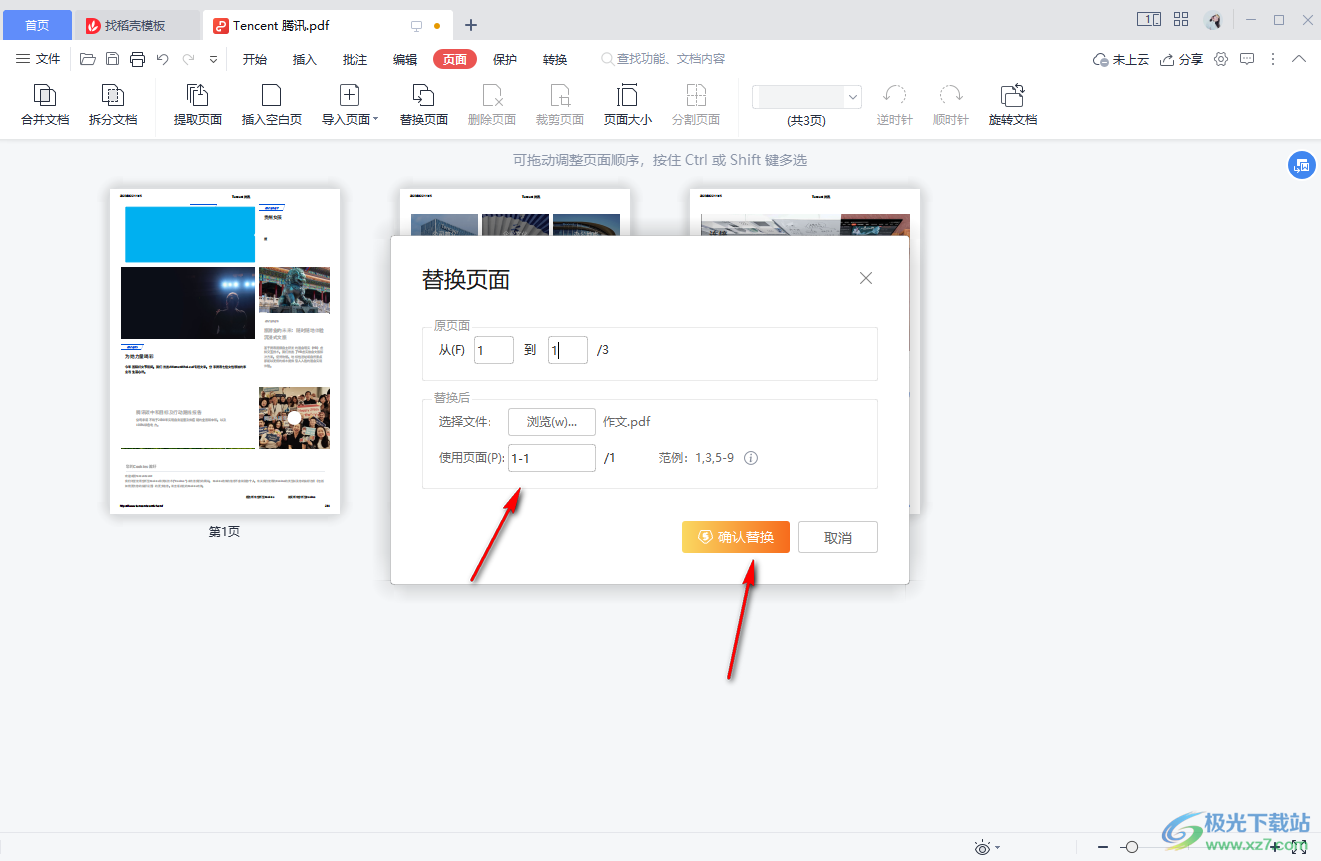Select the 页面 ribbon tab

click(x=455, y=59)
